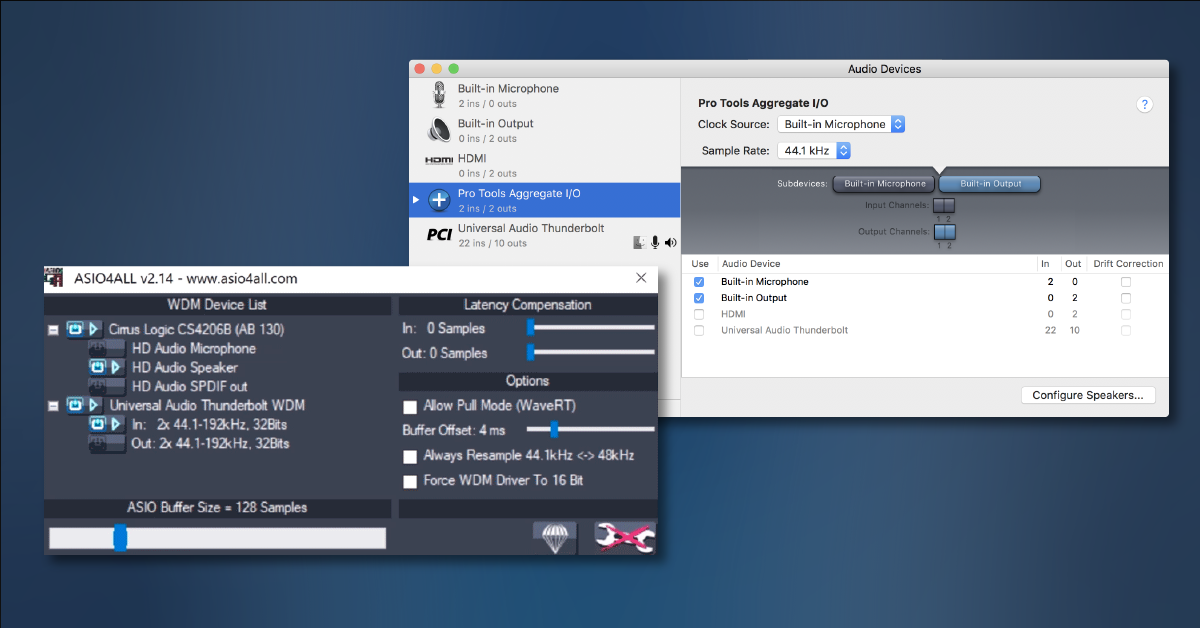The height and width of the screenshot is (628, 1200).
Task: Select Universal Audio Thunderbolt in sidebar
Action: click(x=545, y=235)
